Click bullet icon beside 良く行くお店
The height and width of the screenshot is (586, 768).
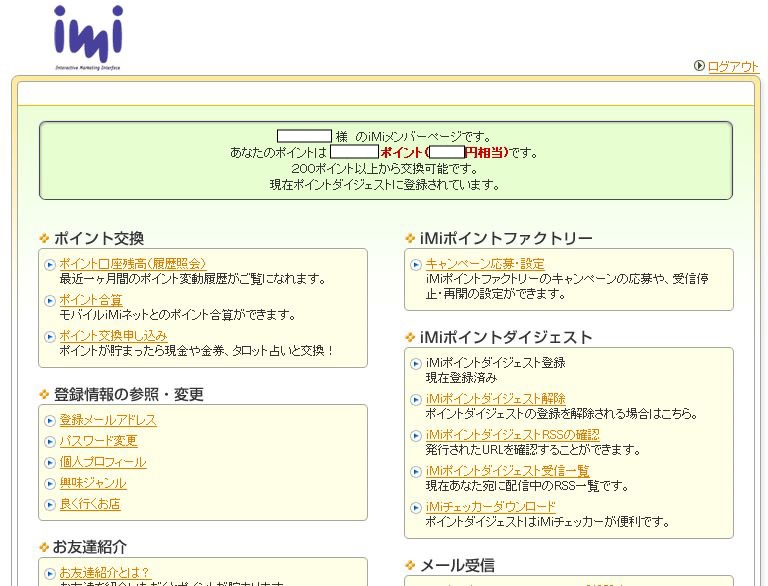(49, 505)
